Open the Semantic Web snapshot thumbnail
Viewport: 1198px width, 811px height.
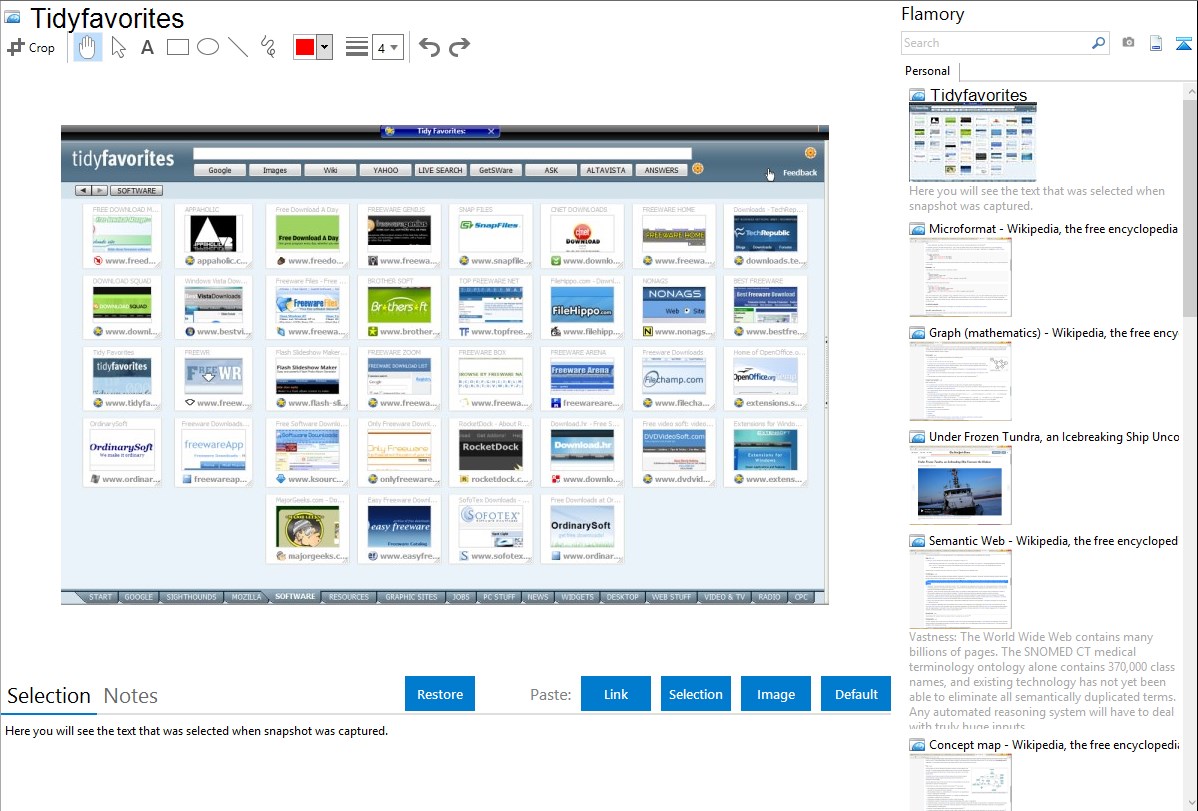(x=960, y=589)
